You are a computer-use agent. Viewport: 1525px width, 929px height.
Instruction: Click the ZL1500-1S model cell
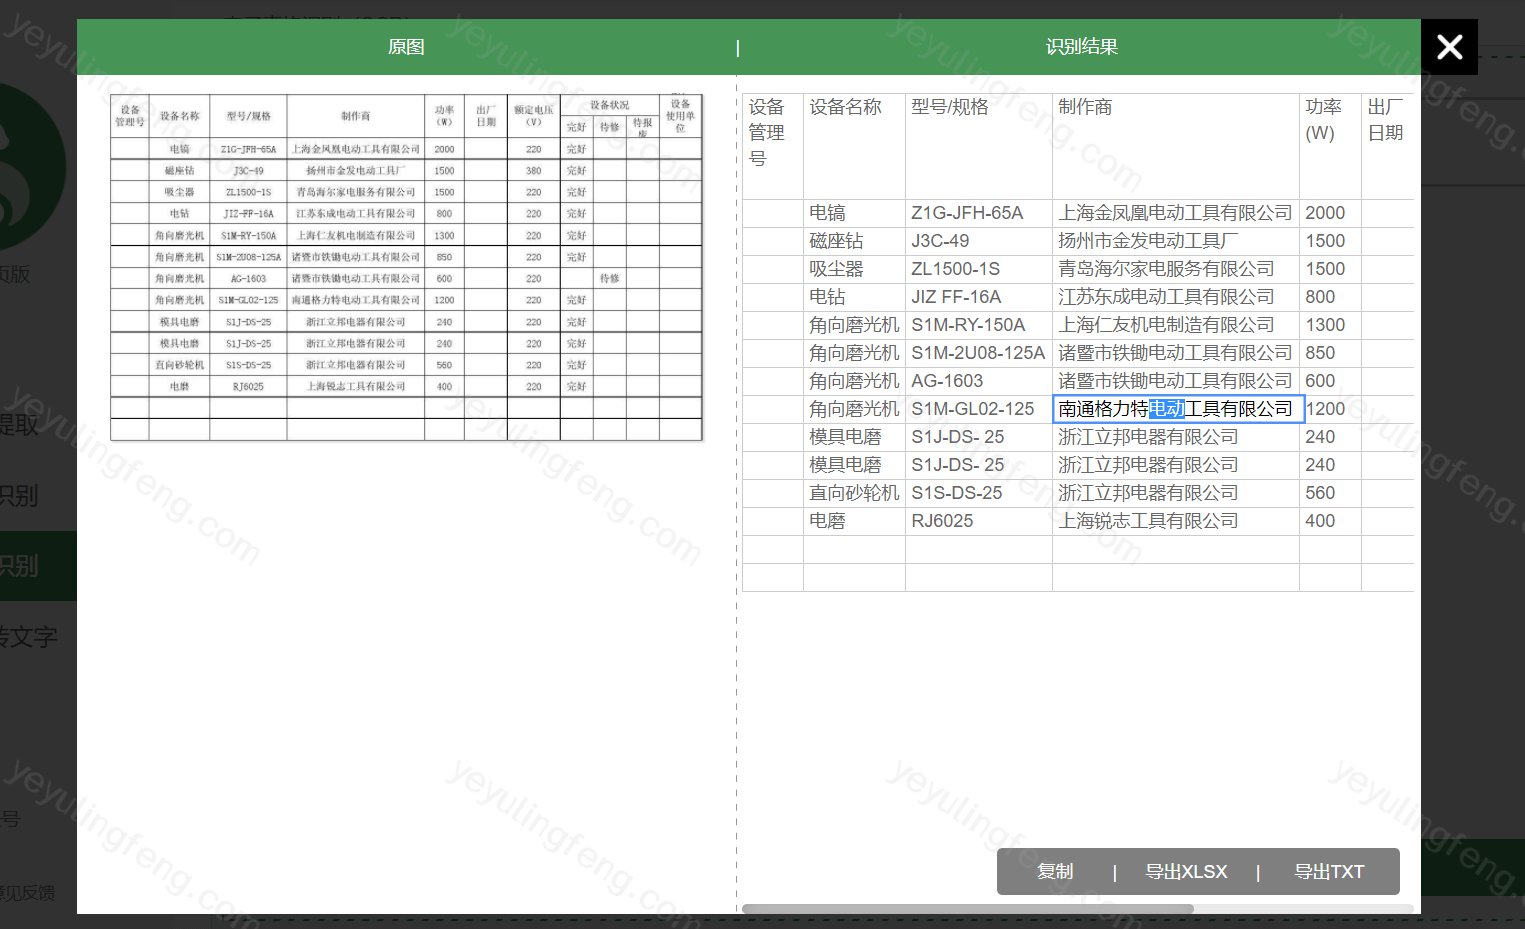click(979, 269)
